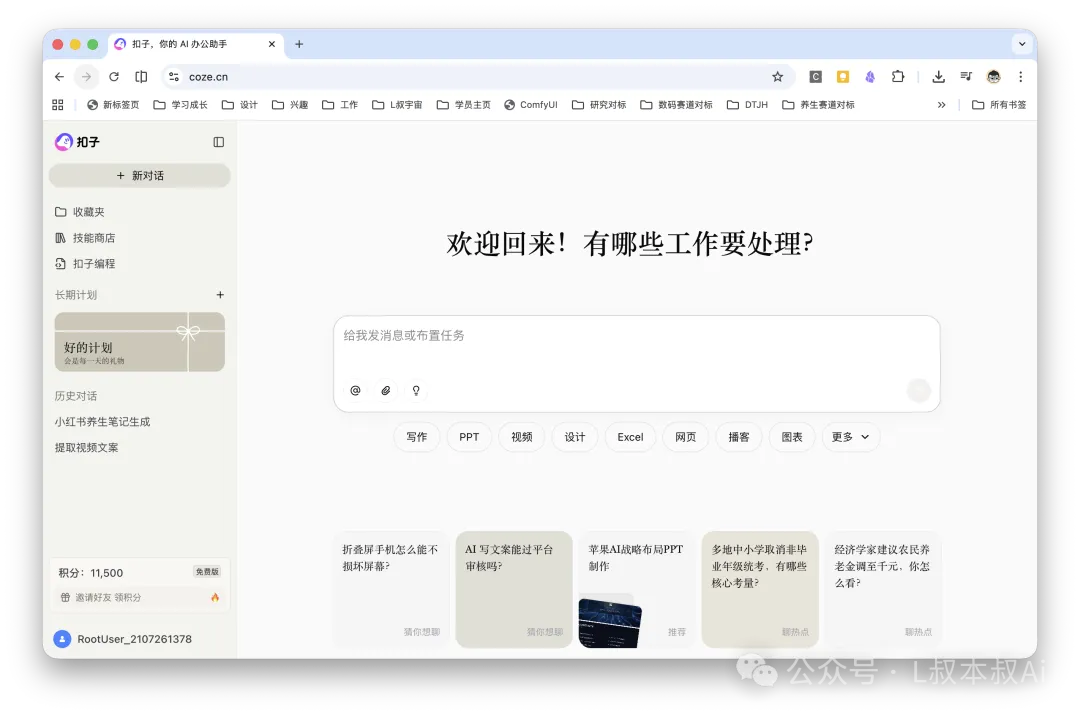Open the 好的计划 plan card
The height and width of the screenshot is (715, 1080).
(x=139, y=342)
